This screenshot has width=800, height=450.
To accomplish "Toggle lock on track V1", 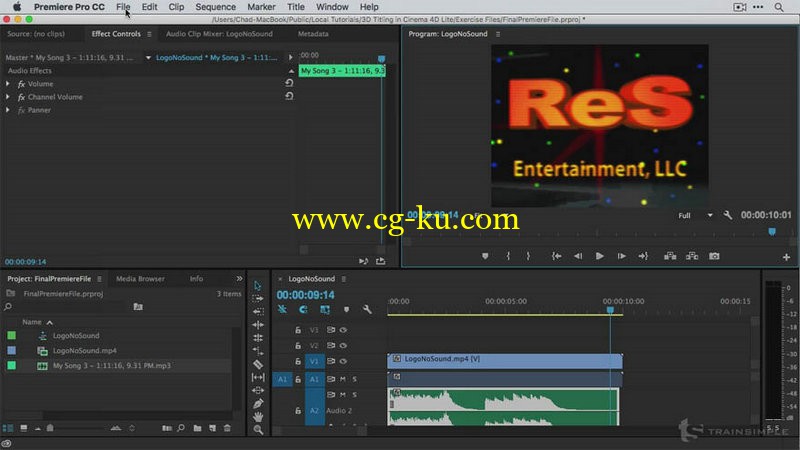I will click(298, 361).
